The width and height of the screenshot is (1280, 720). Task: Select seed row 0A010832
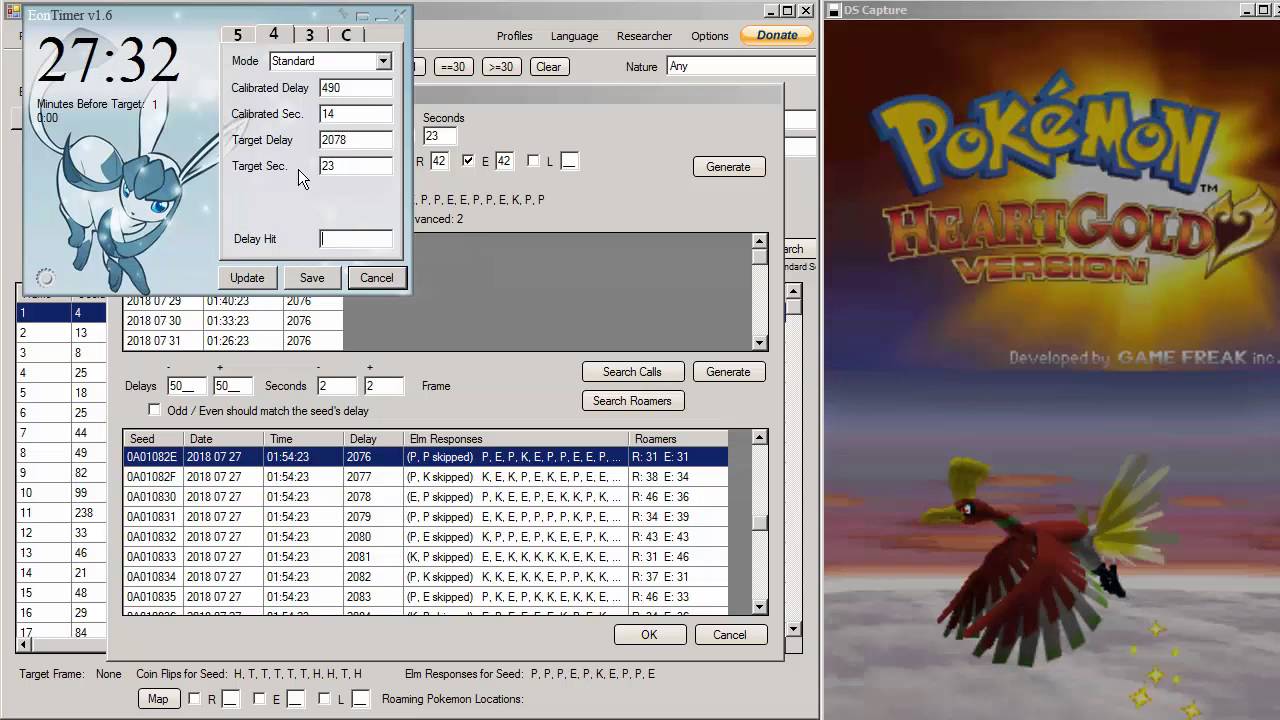pyautogui.click(x=425, y=537)
